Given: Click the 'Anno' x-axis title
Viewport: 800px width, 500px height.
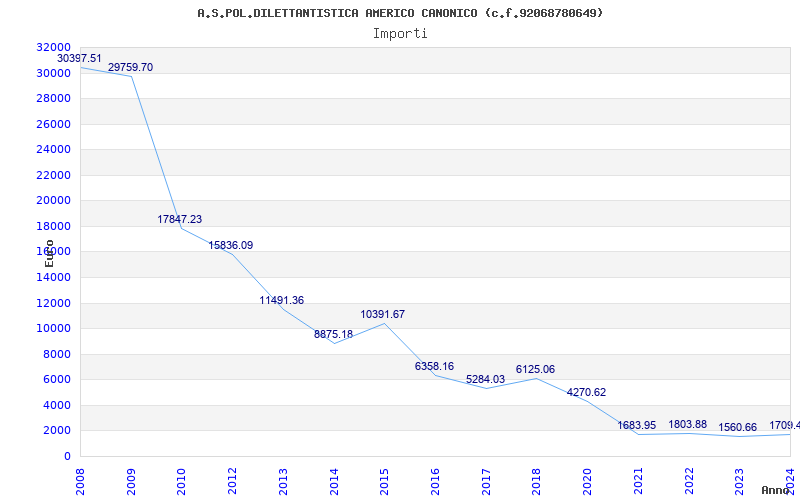Looking at the screenshot, I should tap(776, 490).
